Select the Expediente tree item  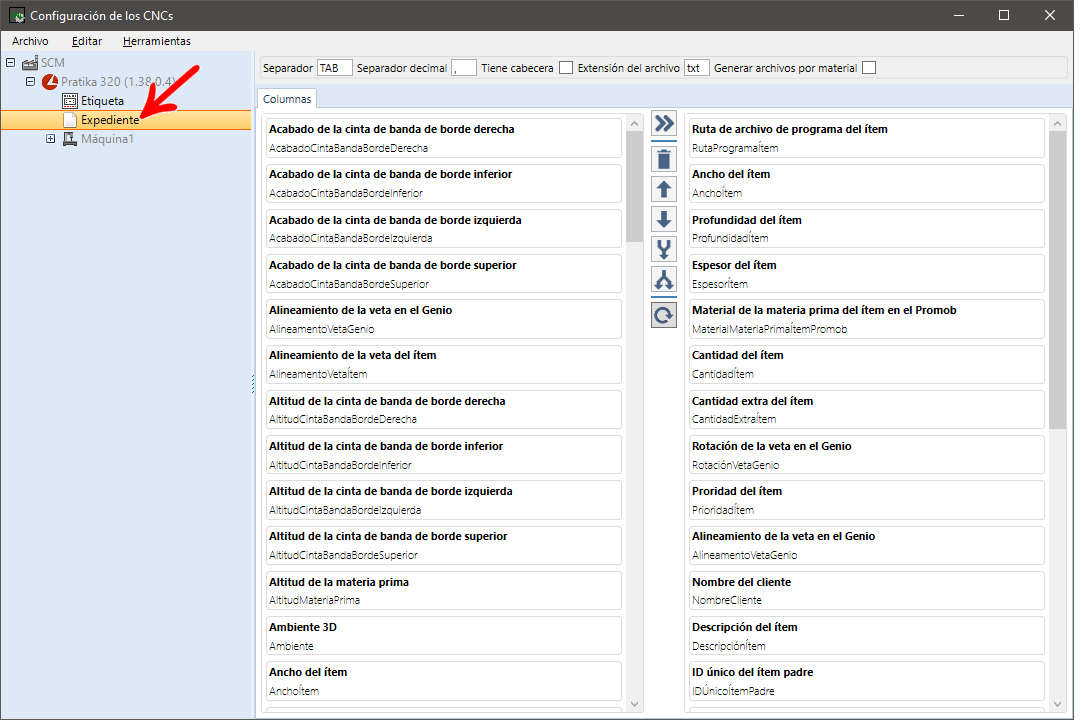tap(109, 120)
